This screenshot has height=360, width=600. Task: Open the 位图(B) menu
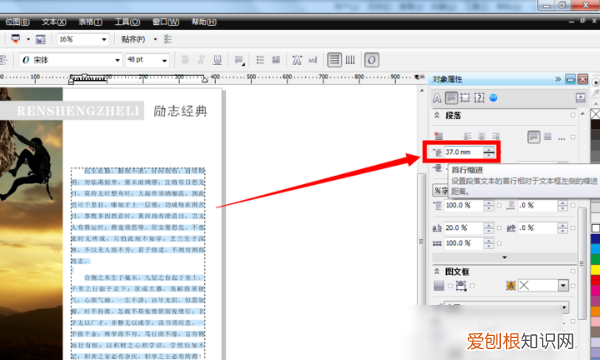(x=18, y=22)
